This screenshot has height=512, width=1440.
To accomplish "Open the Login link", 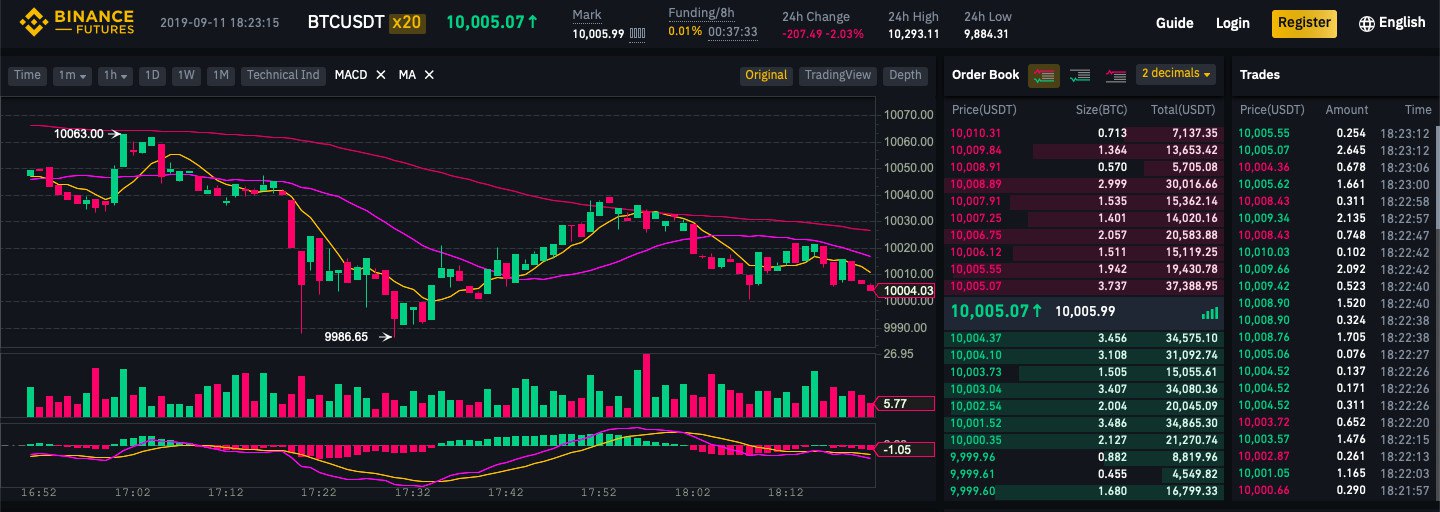I will (1233, 23).
